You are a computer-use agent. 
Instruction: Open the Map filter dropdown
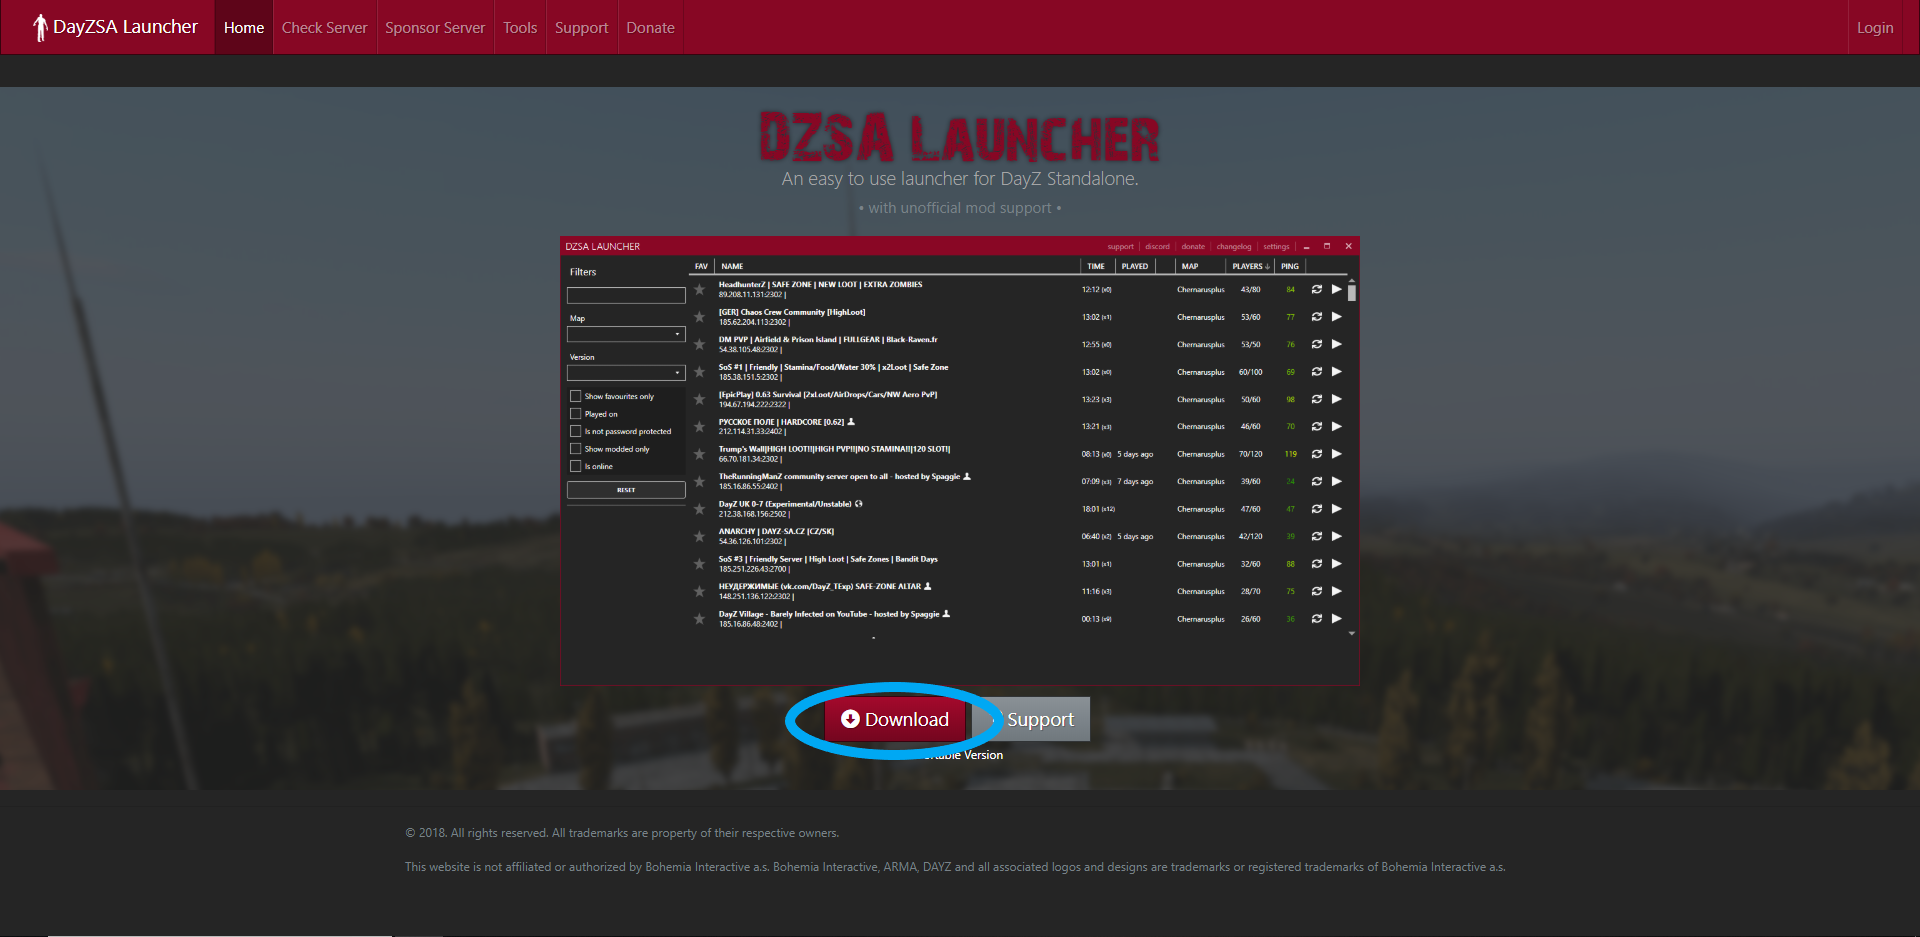(x=626, y=334)
